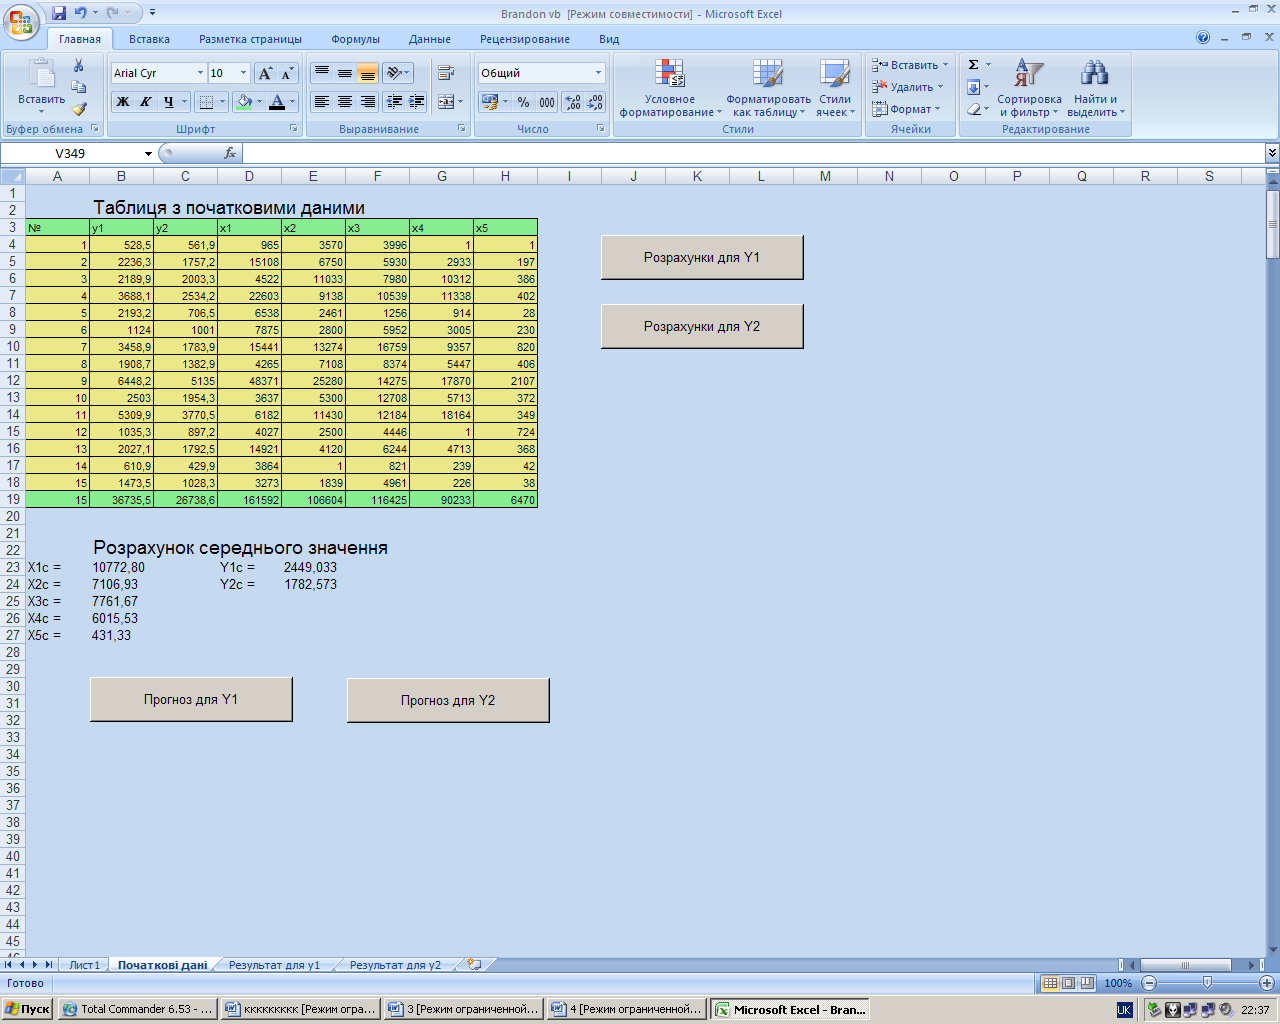The image size is (1280, 1024).
Task: Expand the Name Box dropdown arrow
Action: (x=148, y=154)
